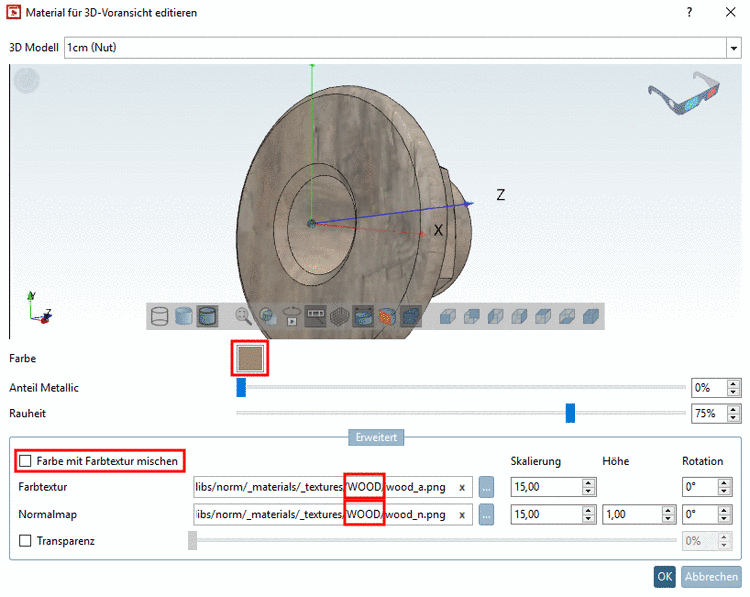Increase Normalmap Skalierung value
Screen dimensions: 750x597
(588, 510)
